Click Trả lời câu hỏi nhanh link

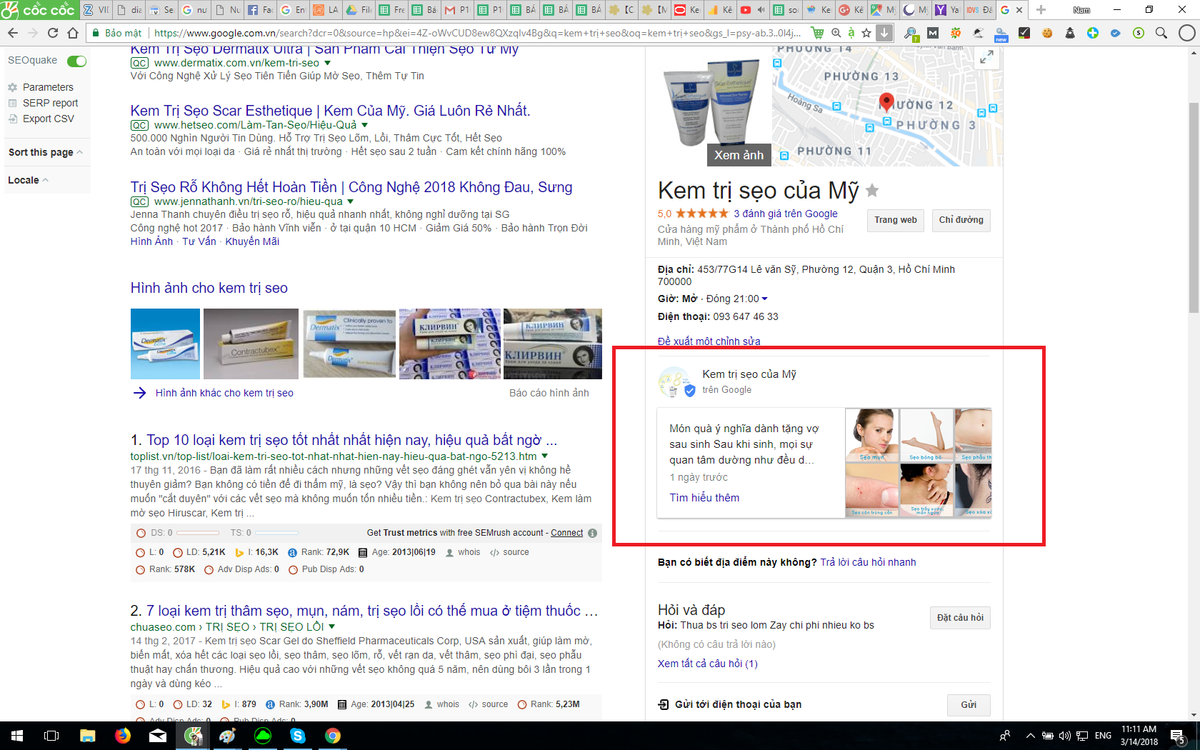click(868, 563)
